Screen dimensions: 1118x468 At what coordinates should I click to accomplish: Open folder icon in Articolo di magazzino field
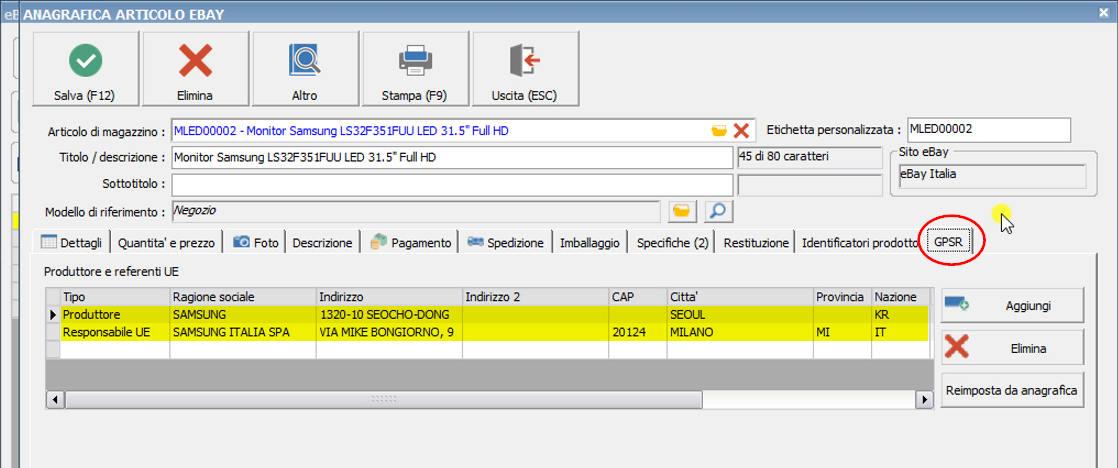coord(719,131)
